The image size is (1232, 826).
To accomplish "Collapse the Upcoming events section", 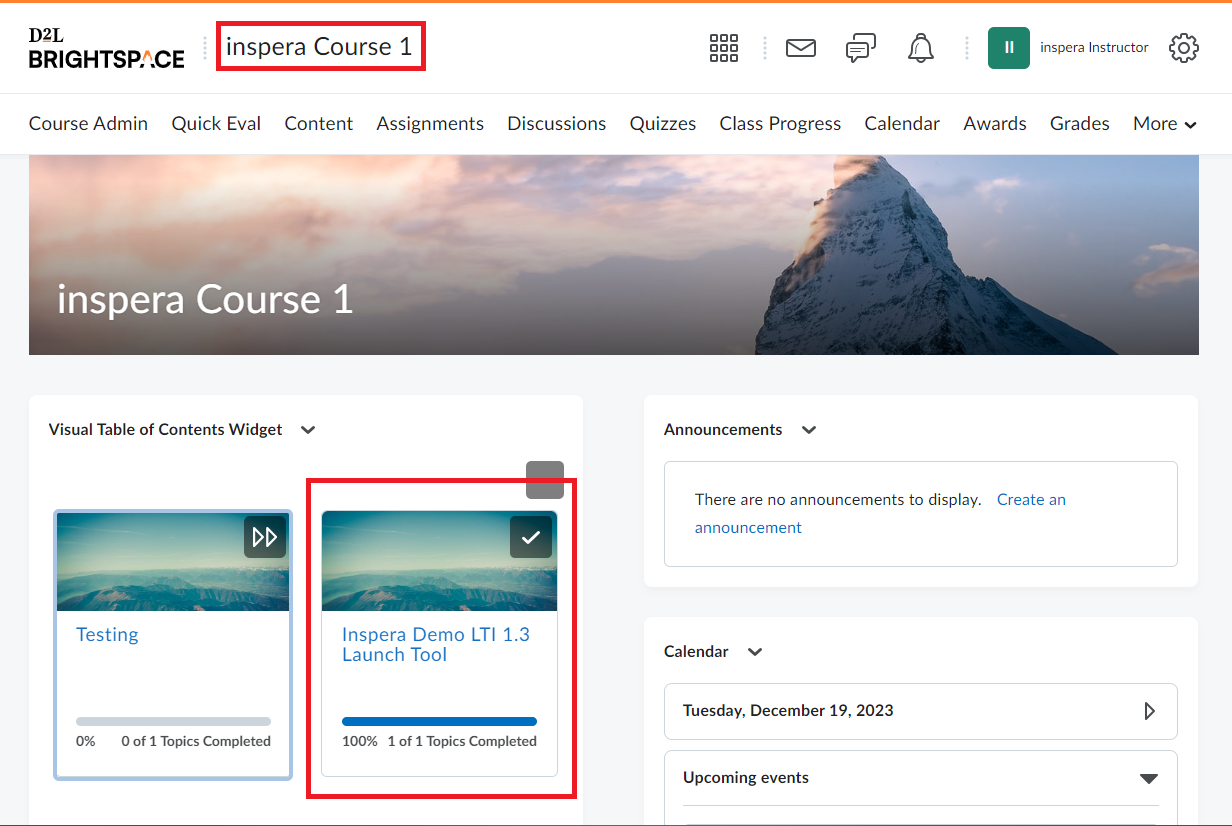I will point(1149,779).
